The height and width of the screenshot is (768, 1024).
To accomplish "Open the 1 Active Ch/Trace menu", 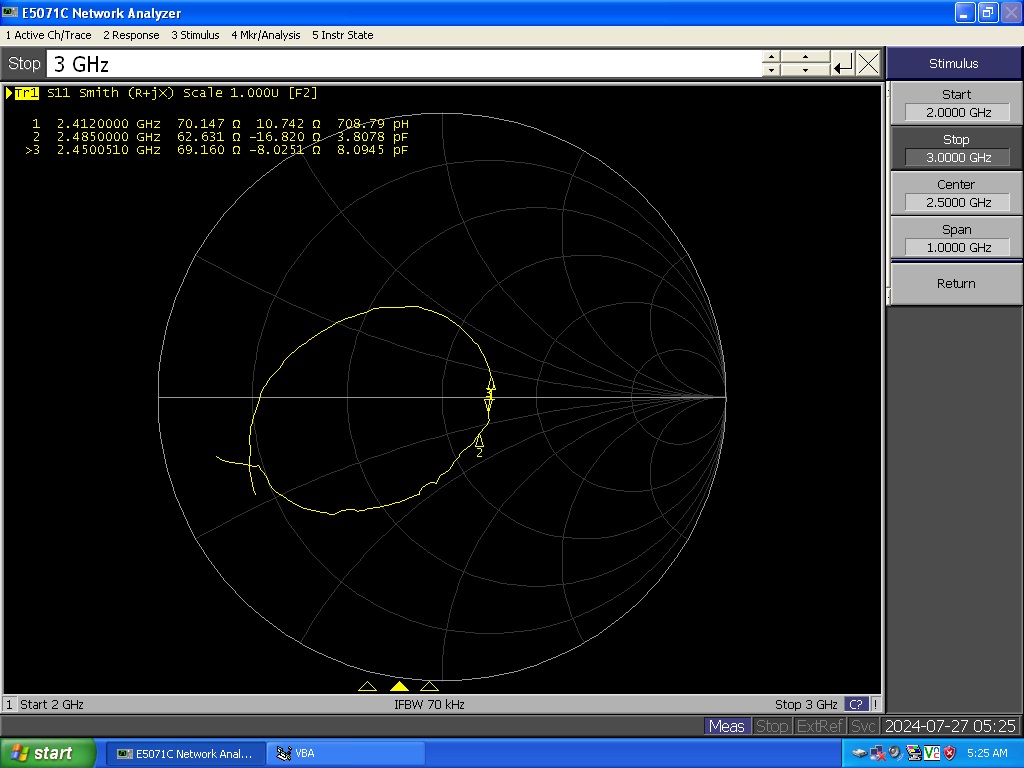I will click(48, 35).
